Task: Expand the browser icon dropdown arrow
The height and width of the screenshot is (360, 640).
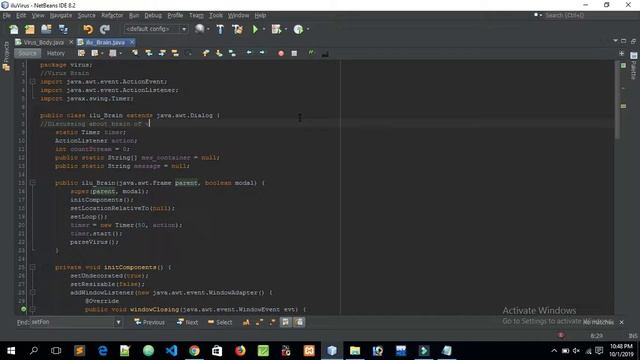Action: coord(208,29)
